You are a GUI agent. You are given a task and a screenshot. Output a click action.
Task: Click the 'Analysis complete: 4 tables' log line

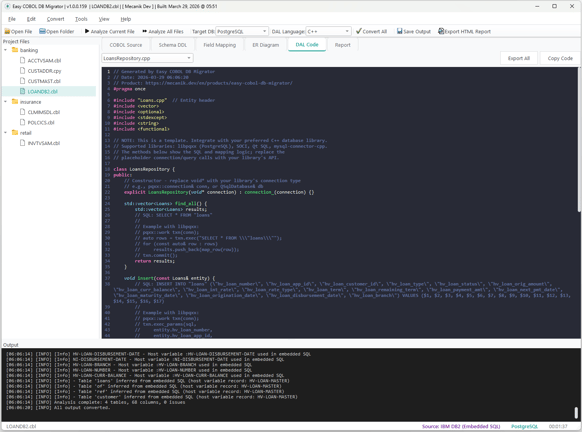pos(95,402)
